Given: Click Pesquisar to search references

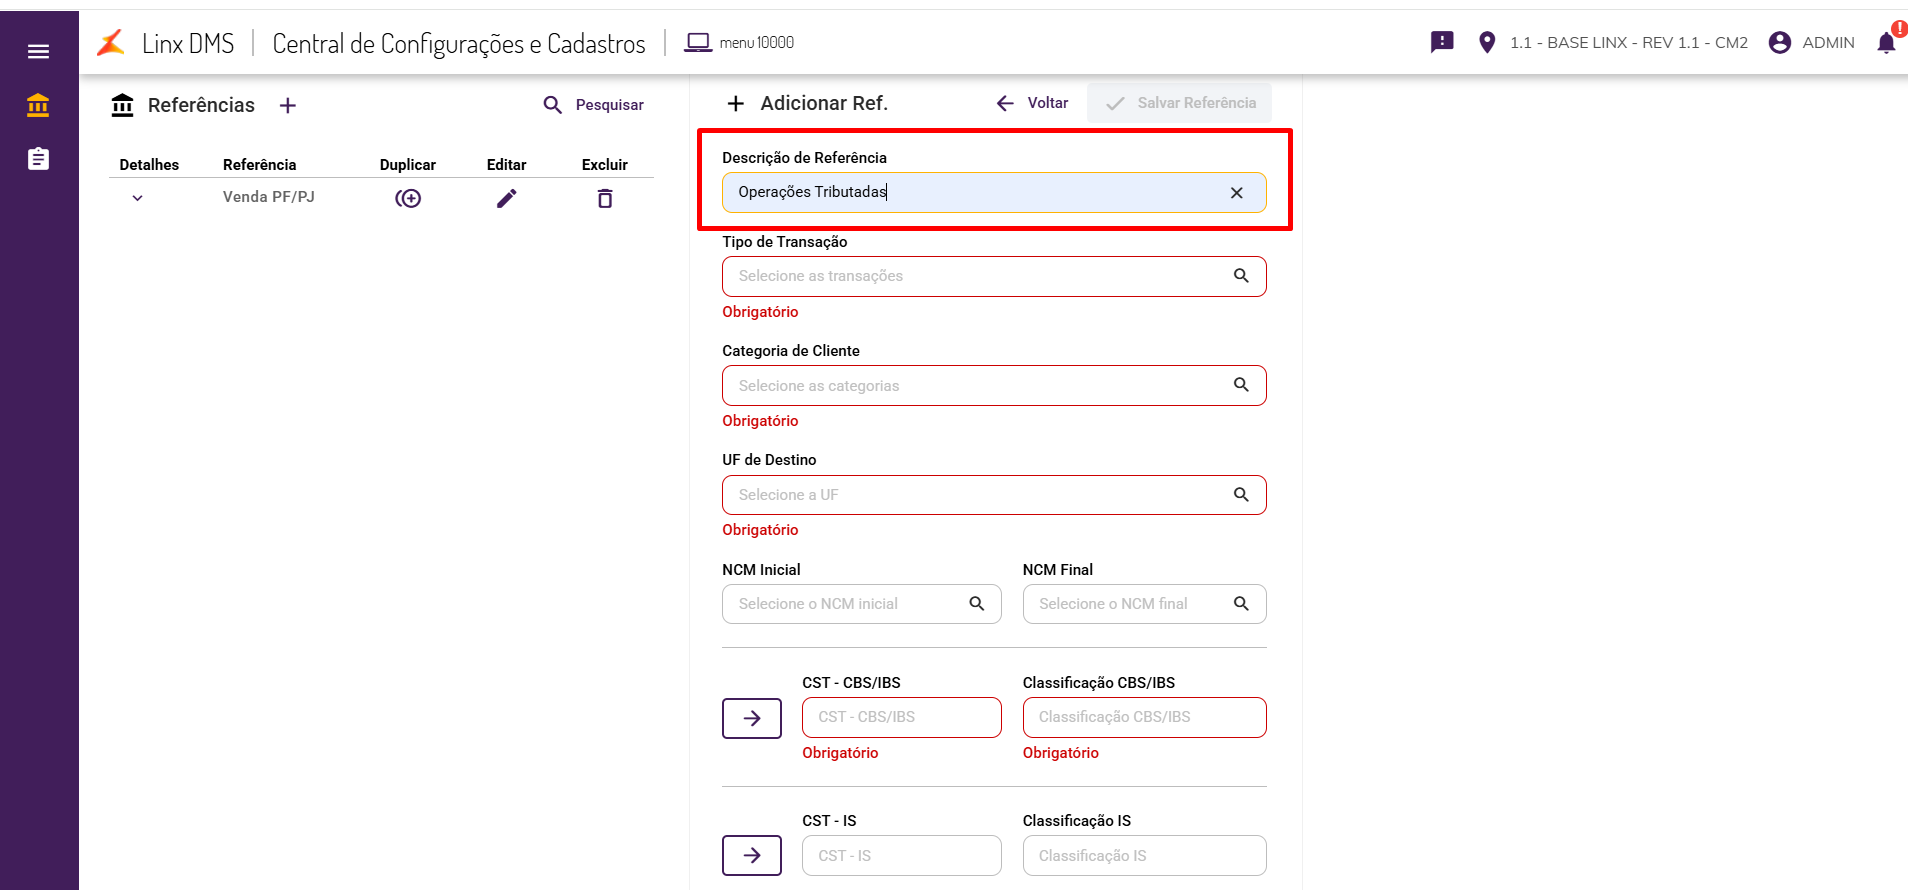Looking at the screenshot, I should pos(594,105).
